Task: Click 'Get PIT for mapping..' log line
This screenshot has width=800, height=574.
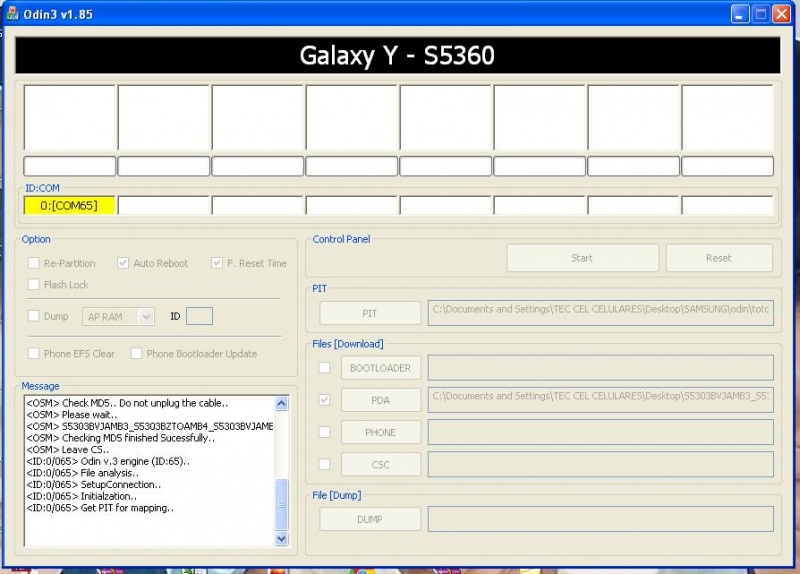Action: 100,508
